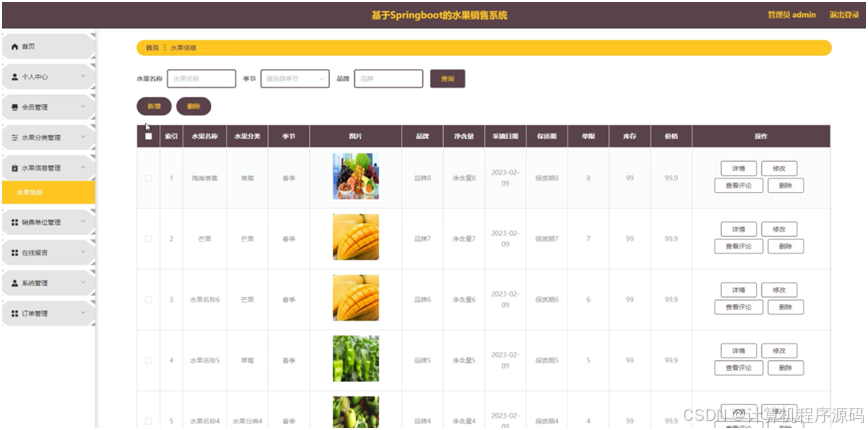Click 管理员 admin in the header

point(792,15)
